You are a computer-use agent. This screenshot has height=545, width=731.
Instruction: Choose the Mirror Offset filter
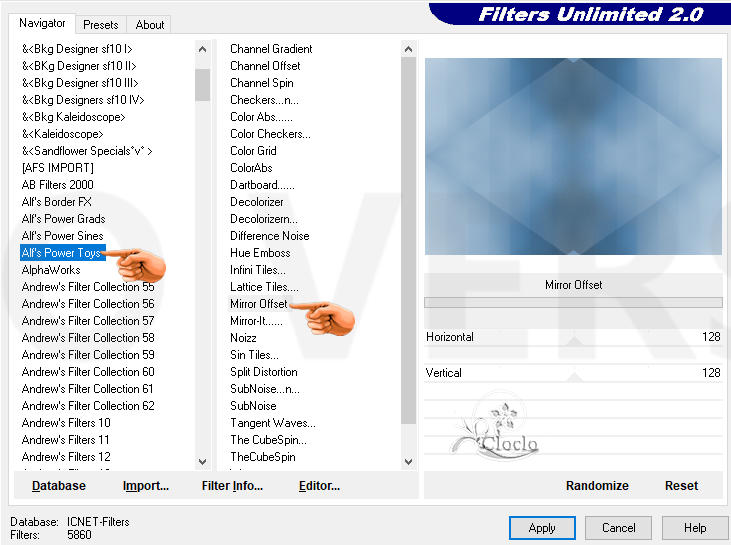coord(259,304)
